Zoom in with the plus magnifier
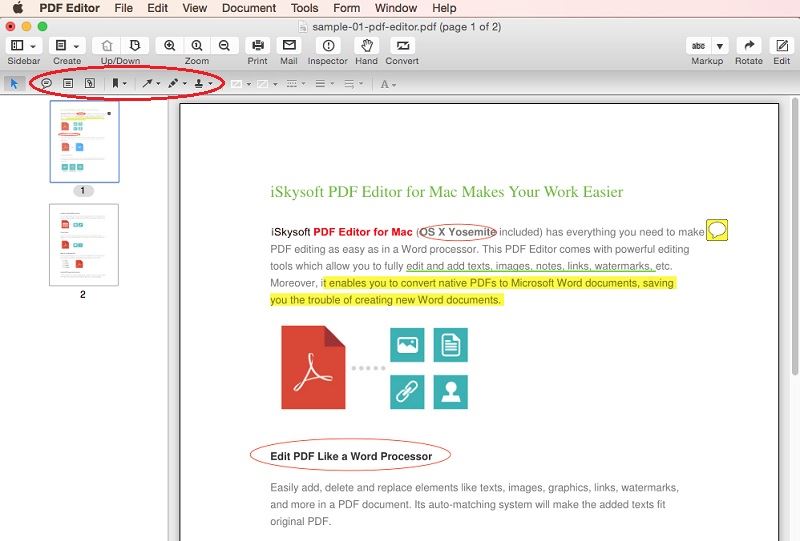Image resolution: width=800 pixels, height=541 pixels. 169,45
